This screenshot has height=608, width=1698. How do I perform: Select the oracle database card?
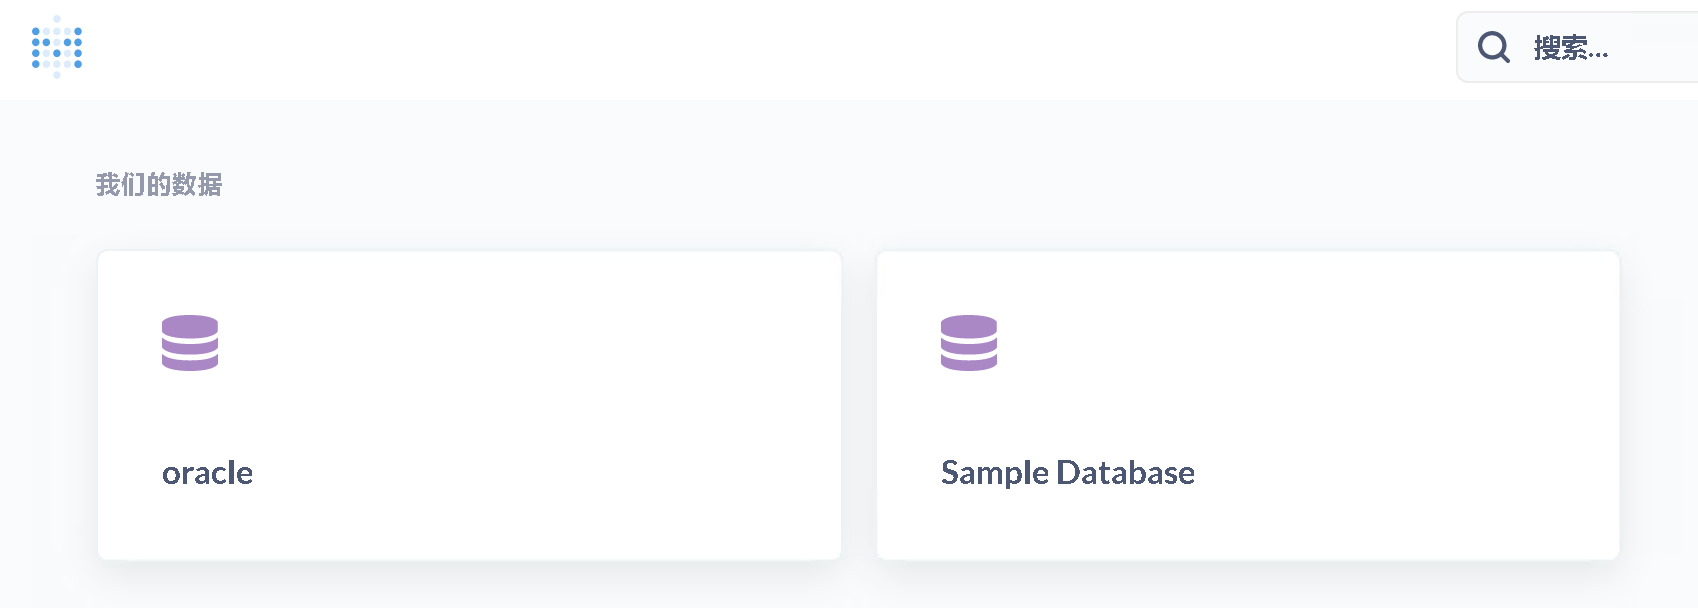click(x=469, y=404)
